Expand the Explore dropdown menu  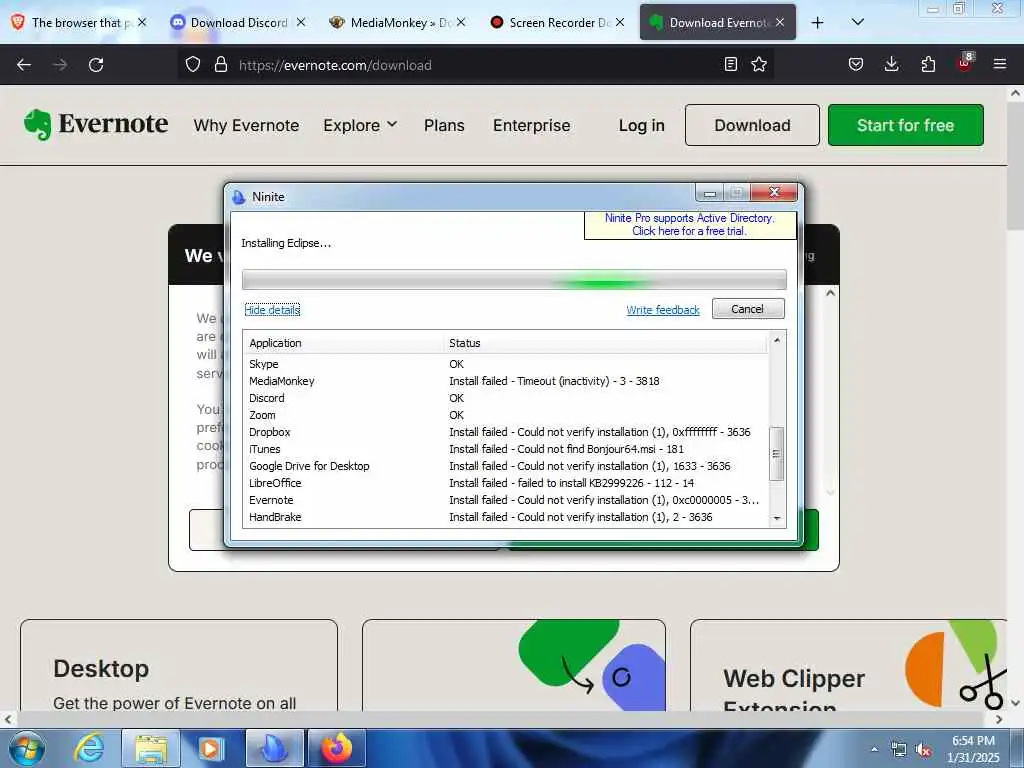[x=360, y=125]
